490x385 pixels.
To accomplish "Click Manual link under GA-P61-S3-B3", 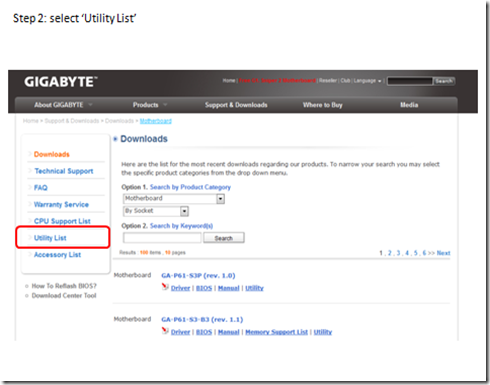I will coord(229,332).
